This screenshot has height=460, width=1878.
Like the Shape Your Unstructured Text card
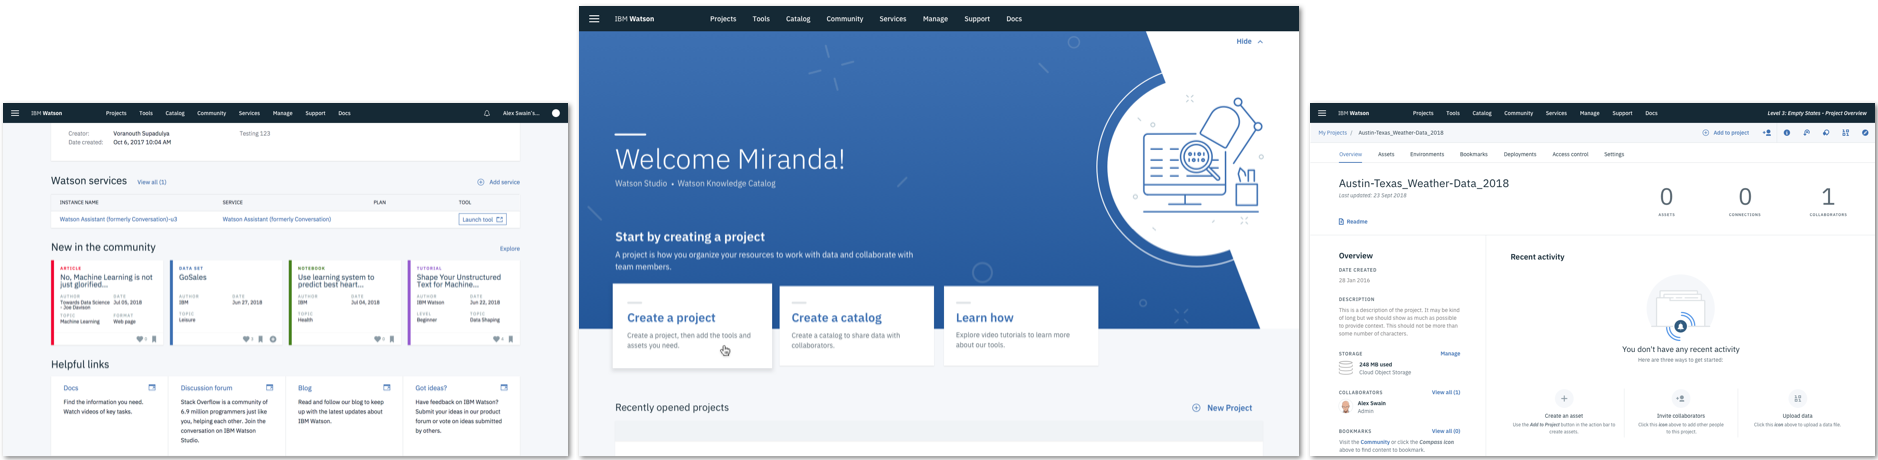click(x=496, y=339)
